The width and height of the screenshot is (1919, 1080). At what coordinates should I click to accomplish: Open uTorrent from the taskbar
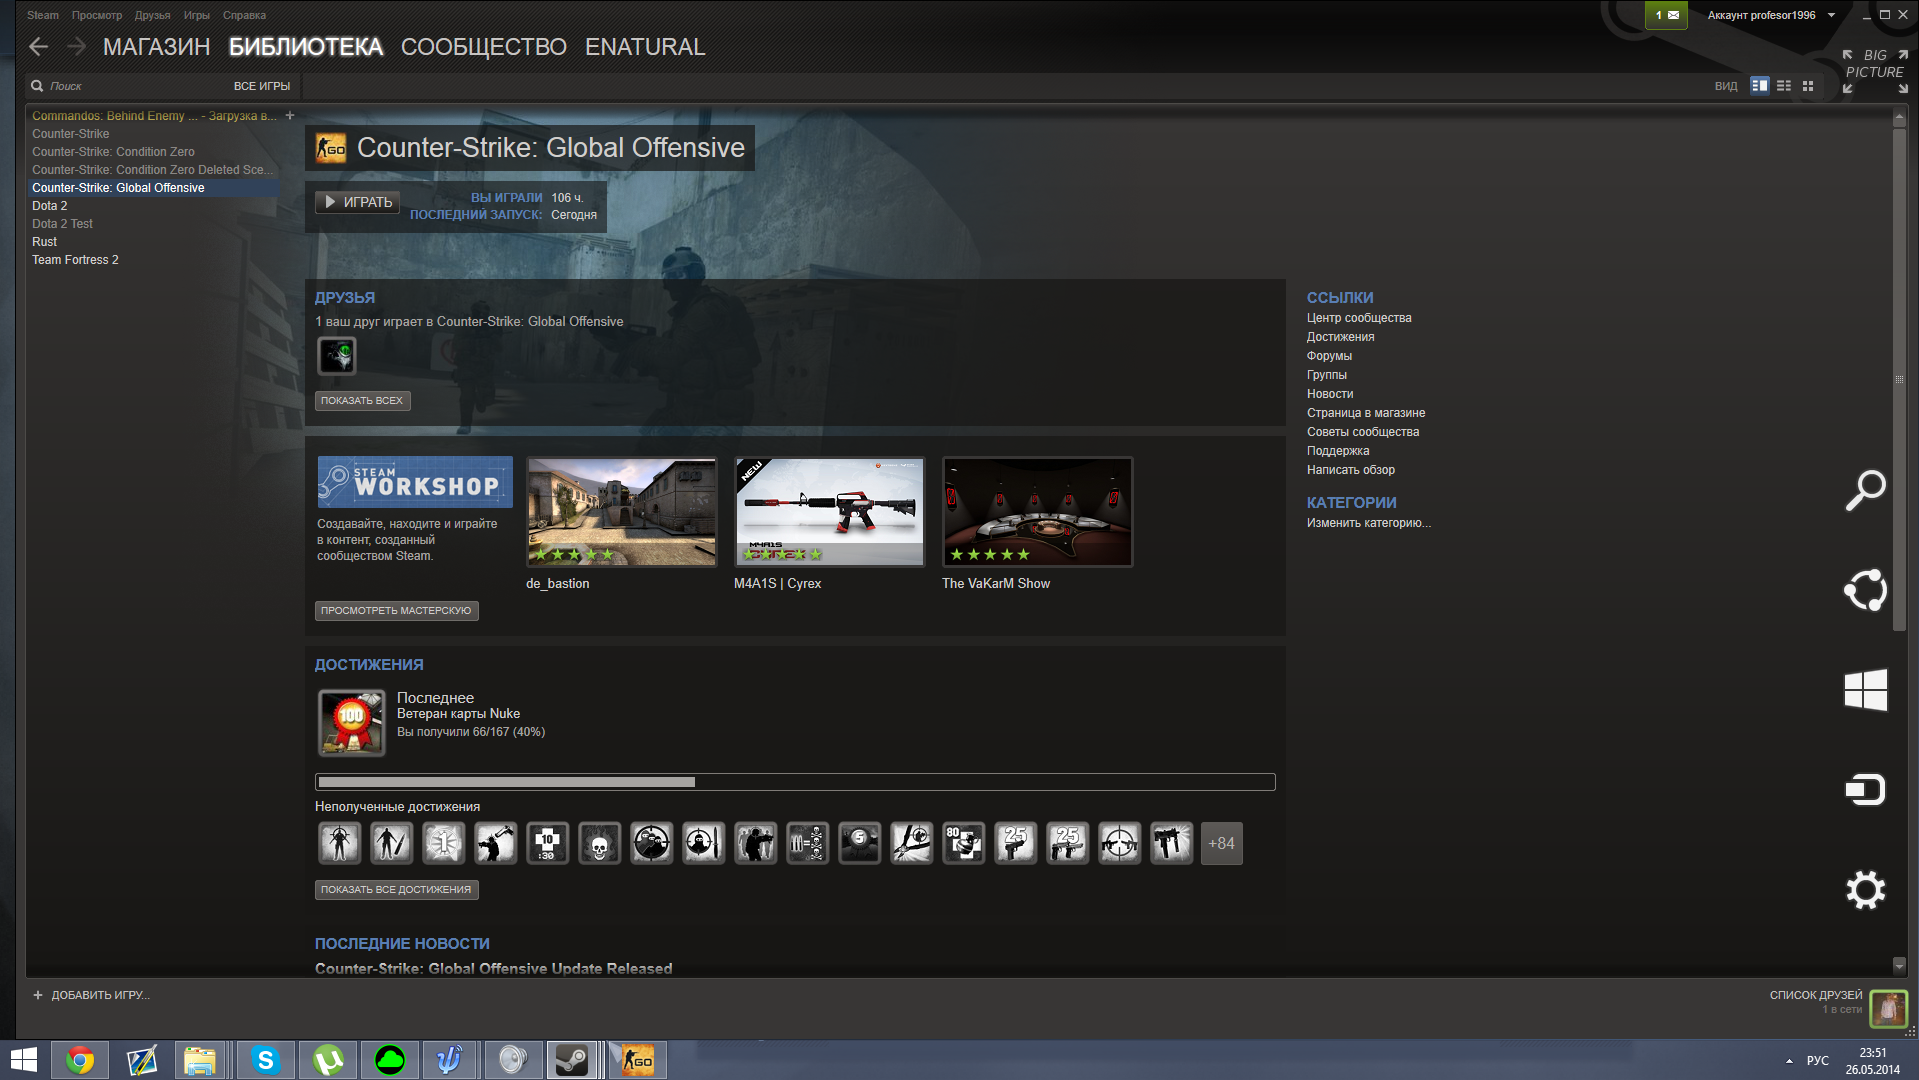click(x=328, y=1060)
